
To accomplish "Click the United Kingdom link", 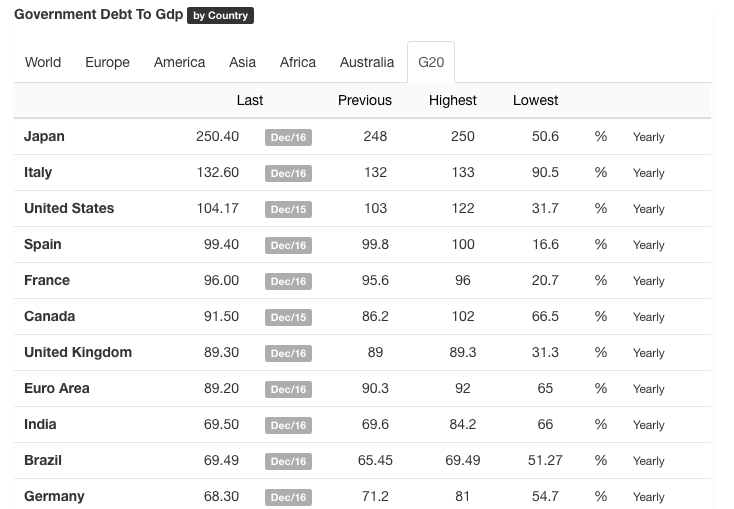I will click(78, 352).
